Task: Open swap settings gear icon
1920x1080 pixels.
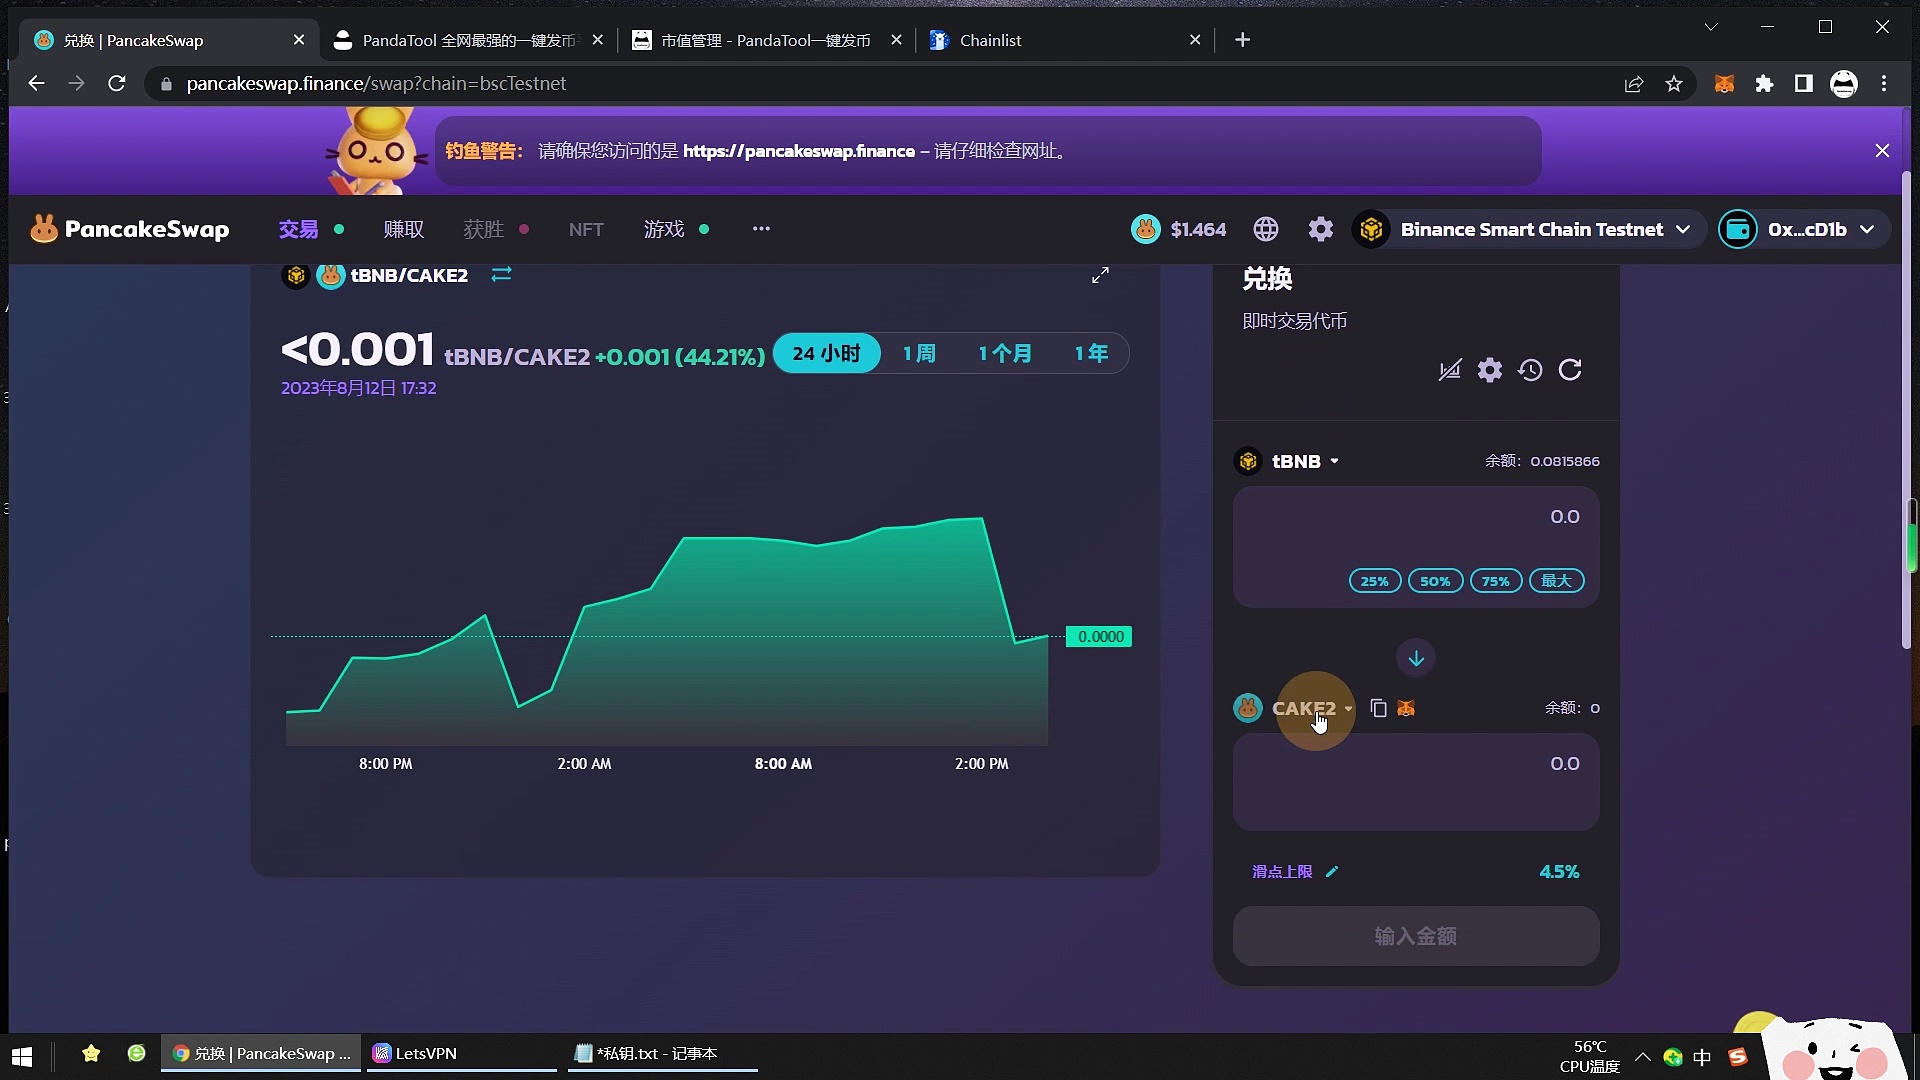Action: 1490,370
